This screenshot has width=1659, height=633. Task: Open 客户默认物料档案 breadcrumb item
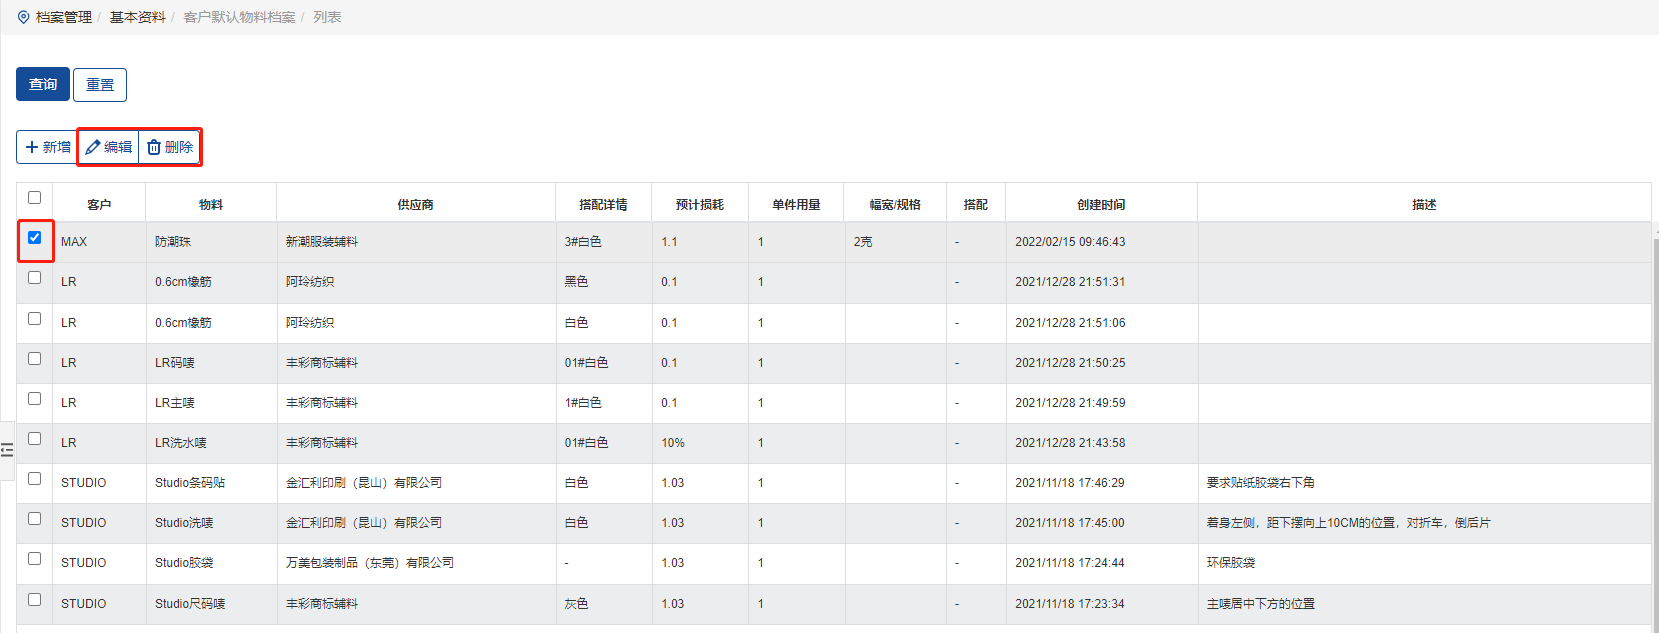click(x=240, y=17)
